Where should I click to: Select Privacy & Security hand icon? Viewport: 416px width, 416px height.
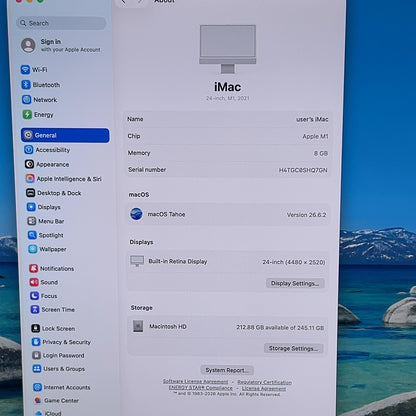click(x=36, y=342)
